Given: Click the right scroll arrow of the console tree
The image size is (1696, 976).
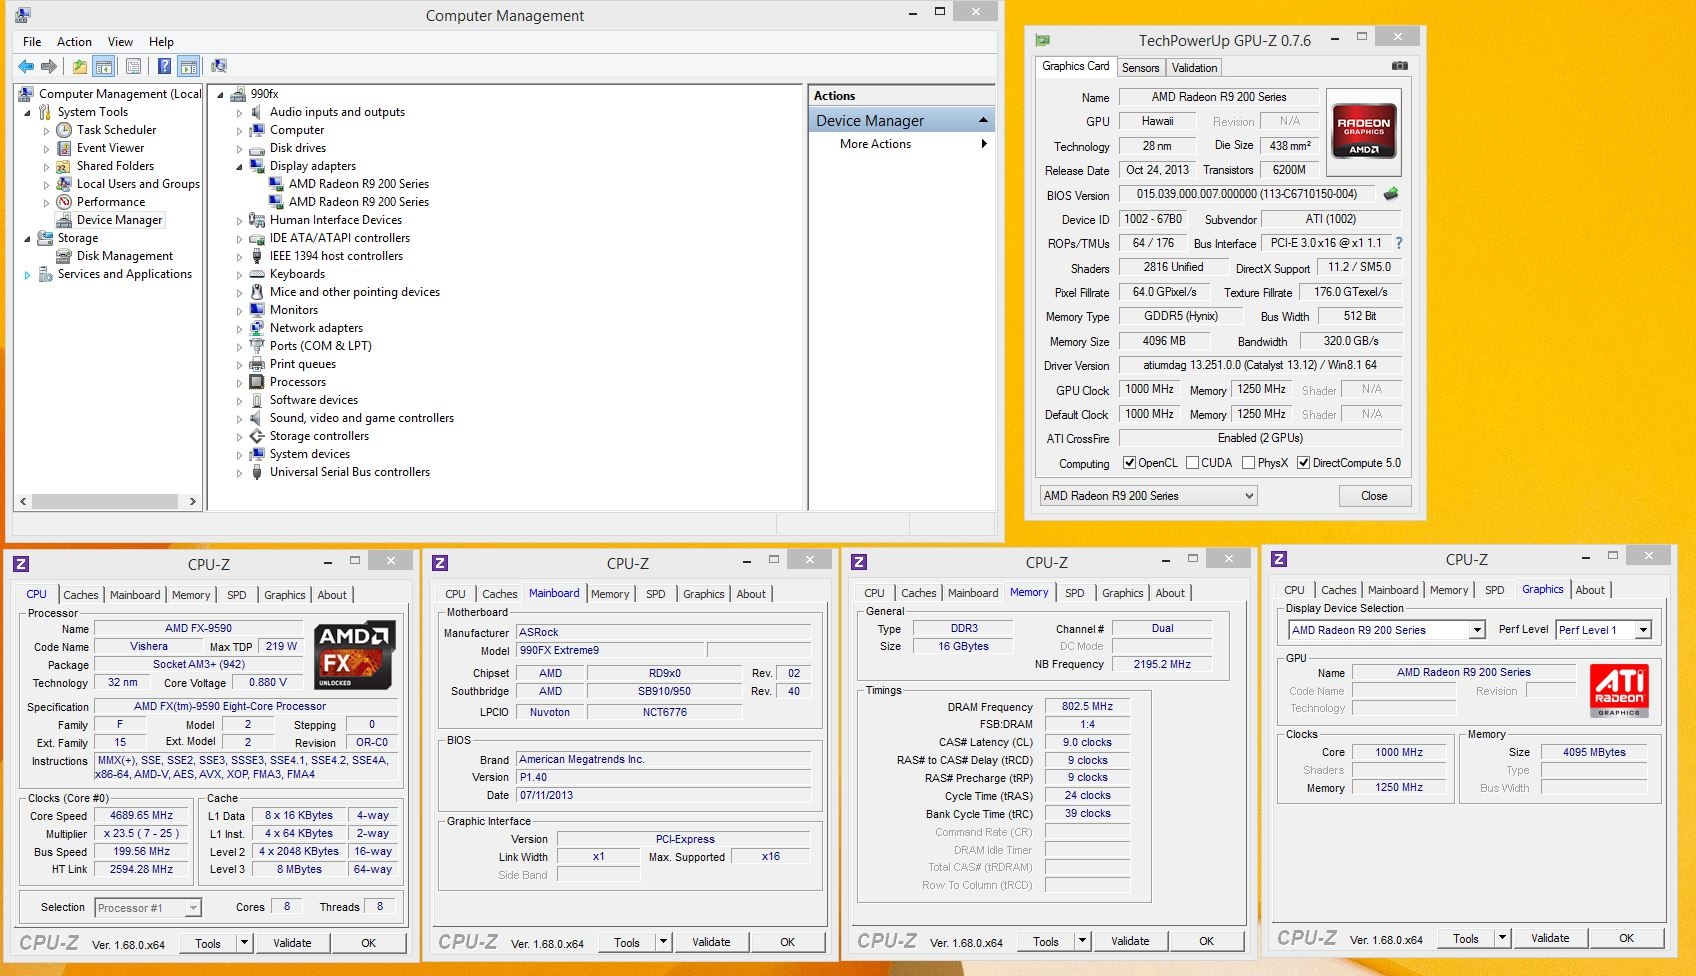Looking at the screenshot, I should [193, 502].
